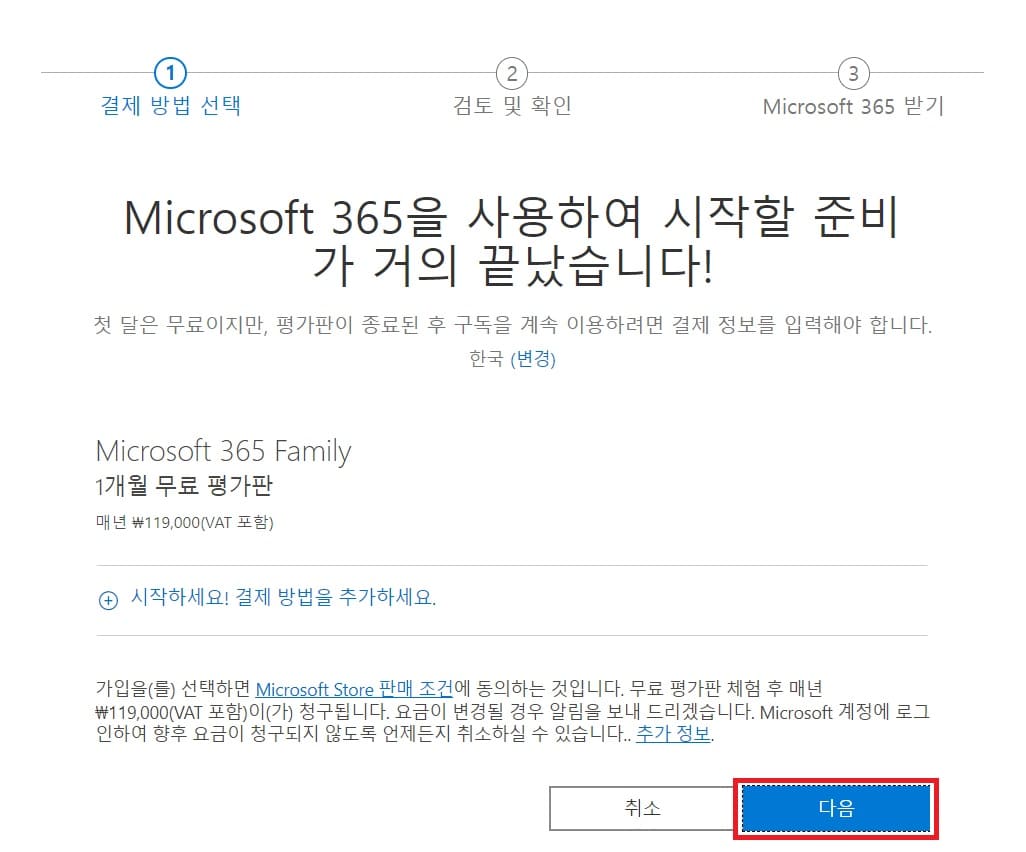The height and width of the screenshot is (852, 1026).
Task: Click '시작하세요! 결제 방법을 추가하세요.' link
Action: coord(283,597)
